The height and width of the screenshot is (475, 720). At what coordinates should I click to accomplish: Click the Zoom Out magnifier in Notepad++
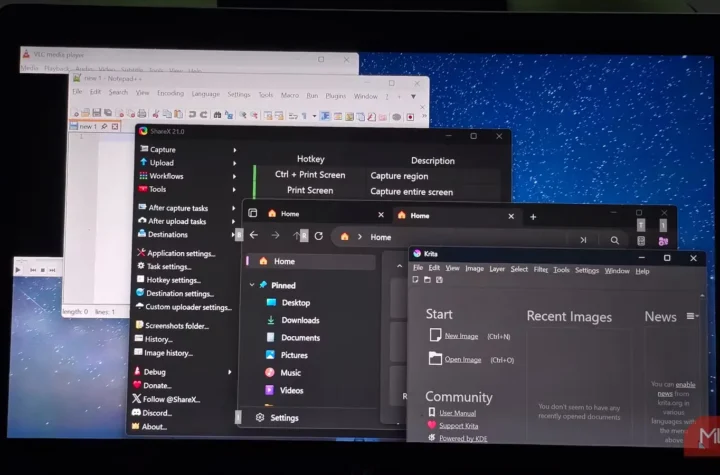point(254,115)
